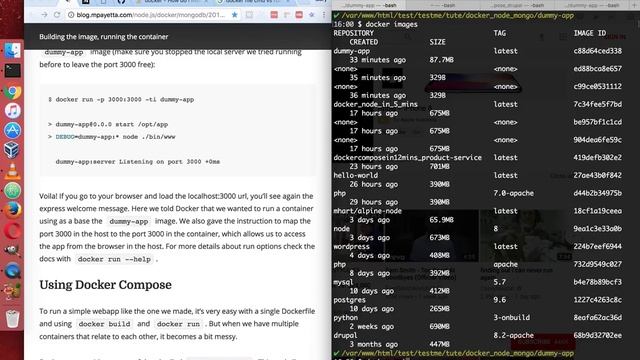Click 'Using Docker Compose' heading
640x360 pixels.
[105, 284]
